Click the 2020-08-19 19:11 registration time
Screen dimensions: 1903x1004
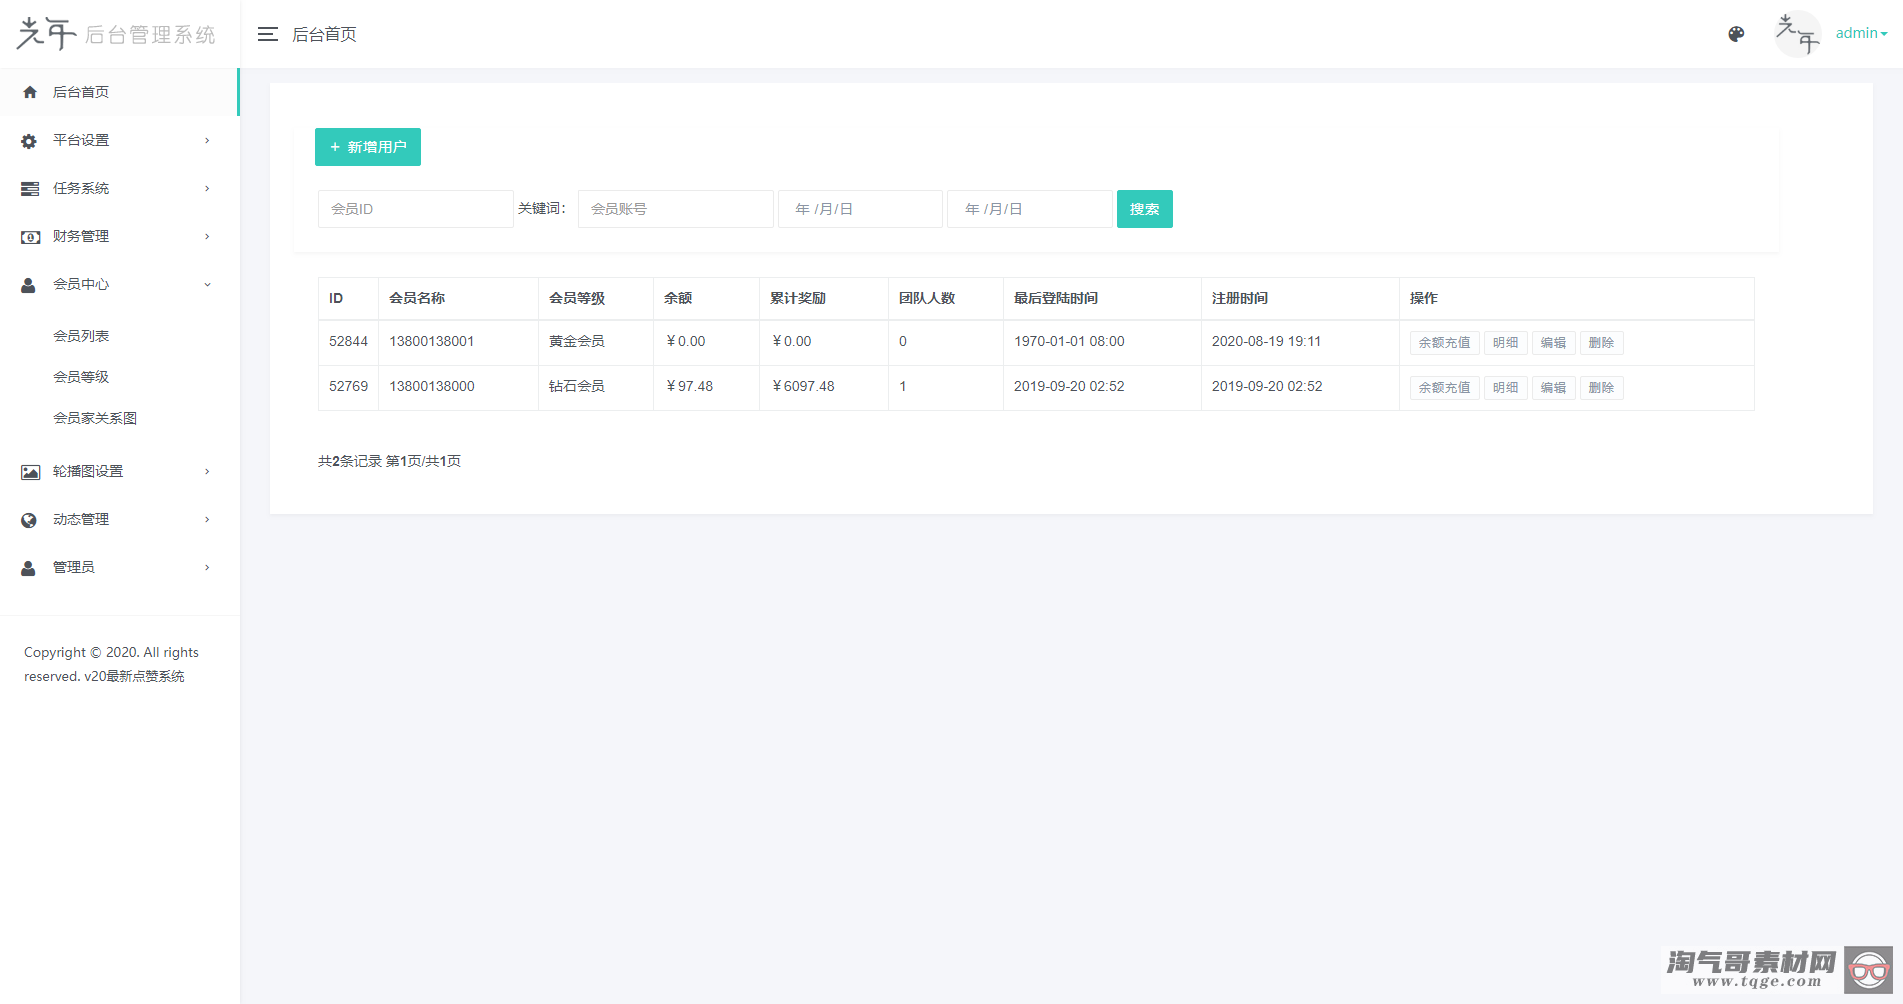pos(1266,341)
